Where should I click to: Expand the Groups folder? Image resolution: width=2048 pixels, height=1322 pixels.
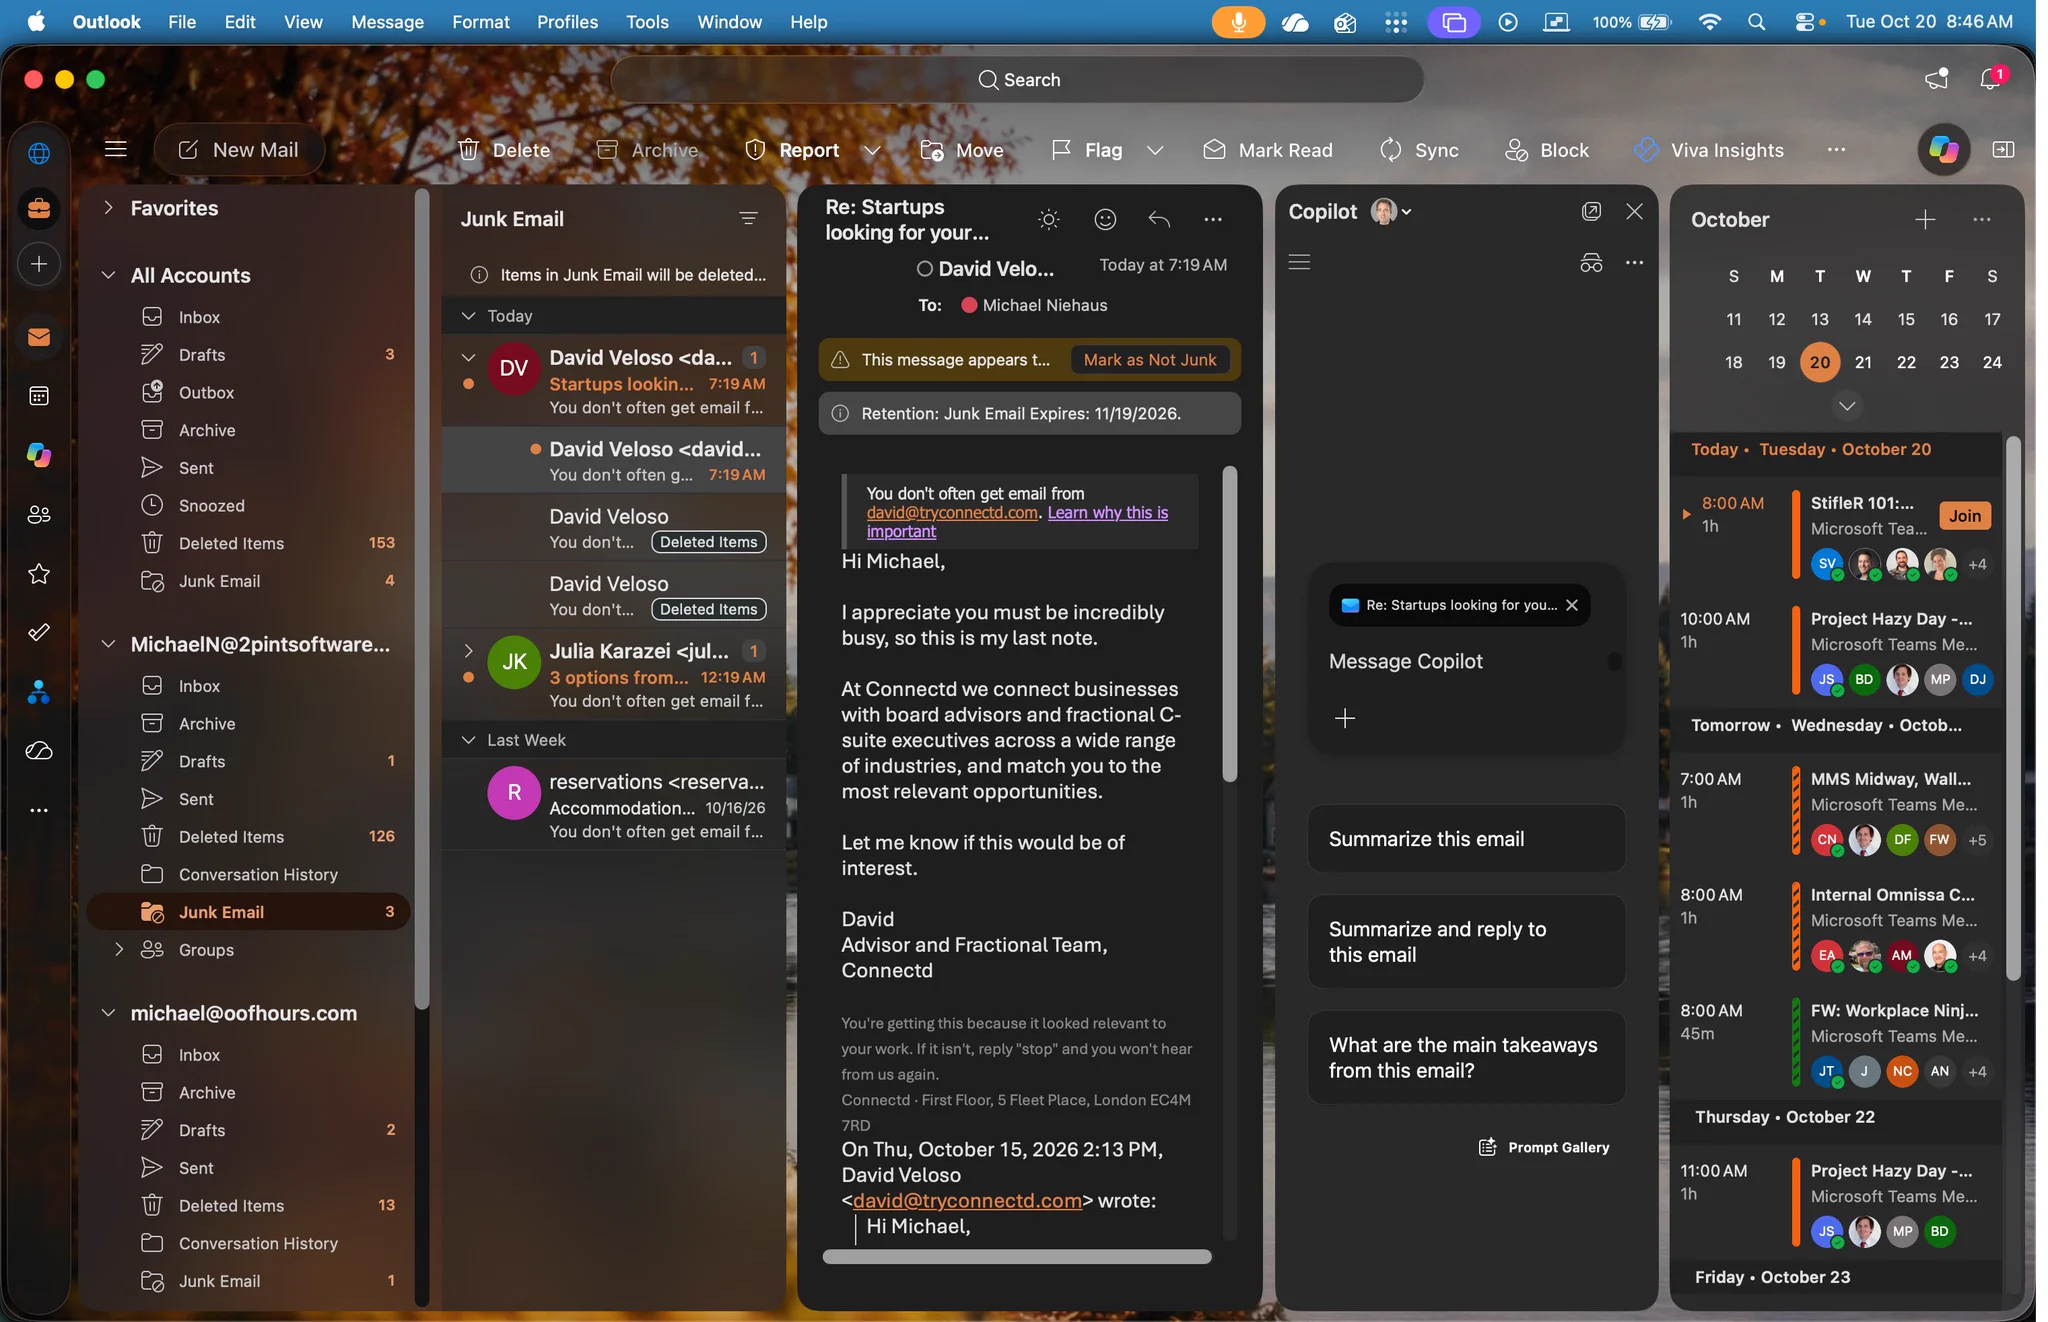[x=119, y=949]
